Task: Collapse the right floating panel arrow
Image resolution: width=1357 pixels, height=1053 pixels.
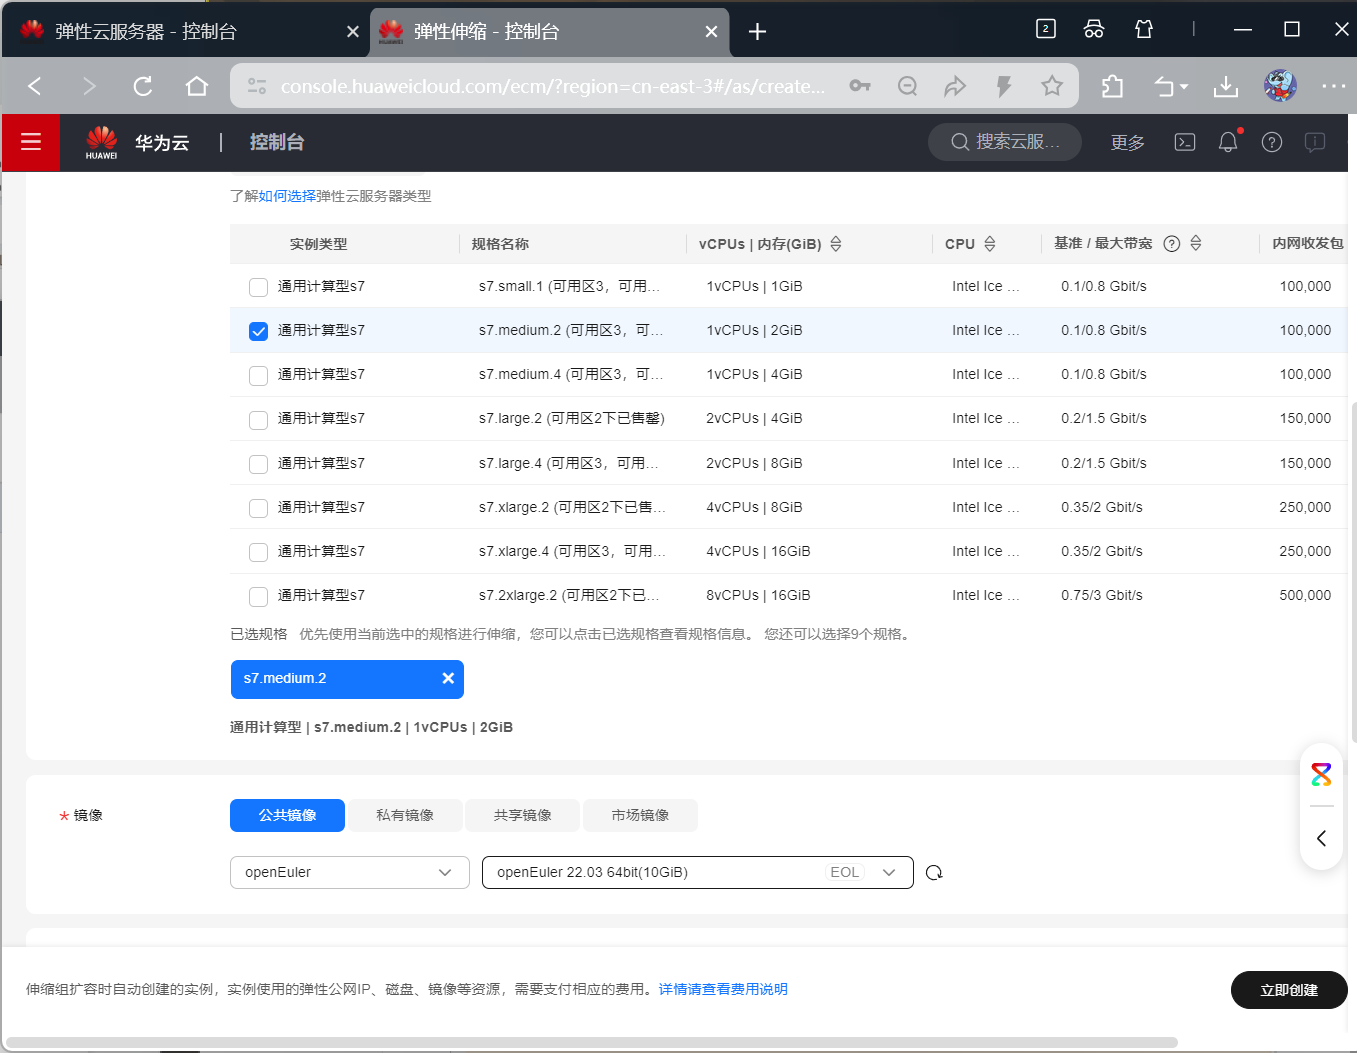Action: pos(1321,838)
